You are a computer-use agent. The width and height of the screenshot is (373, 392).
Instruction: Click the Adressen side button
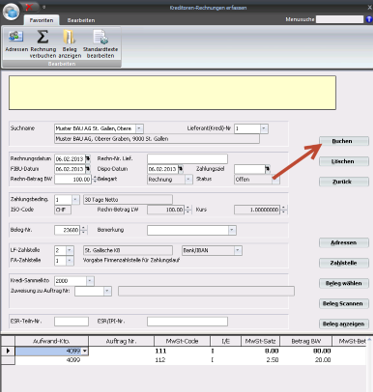(x=344, y=243)
